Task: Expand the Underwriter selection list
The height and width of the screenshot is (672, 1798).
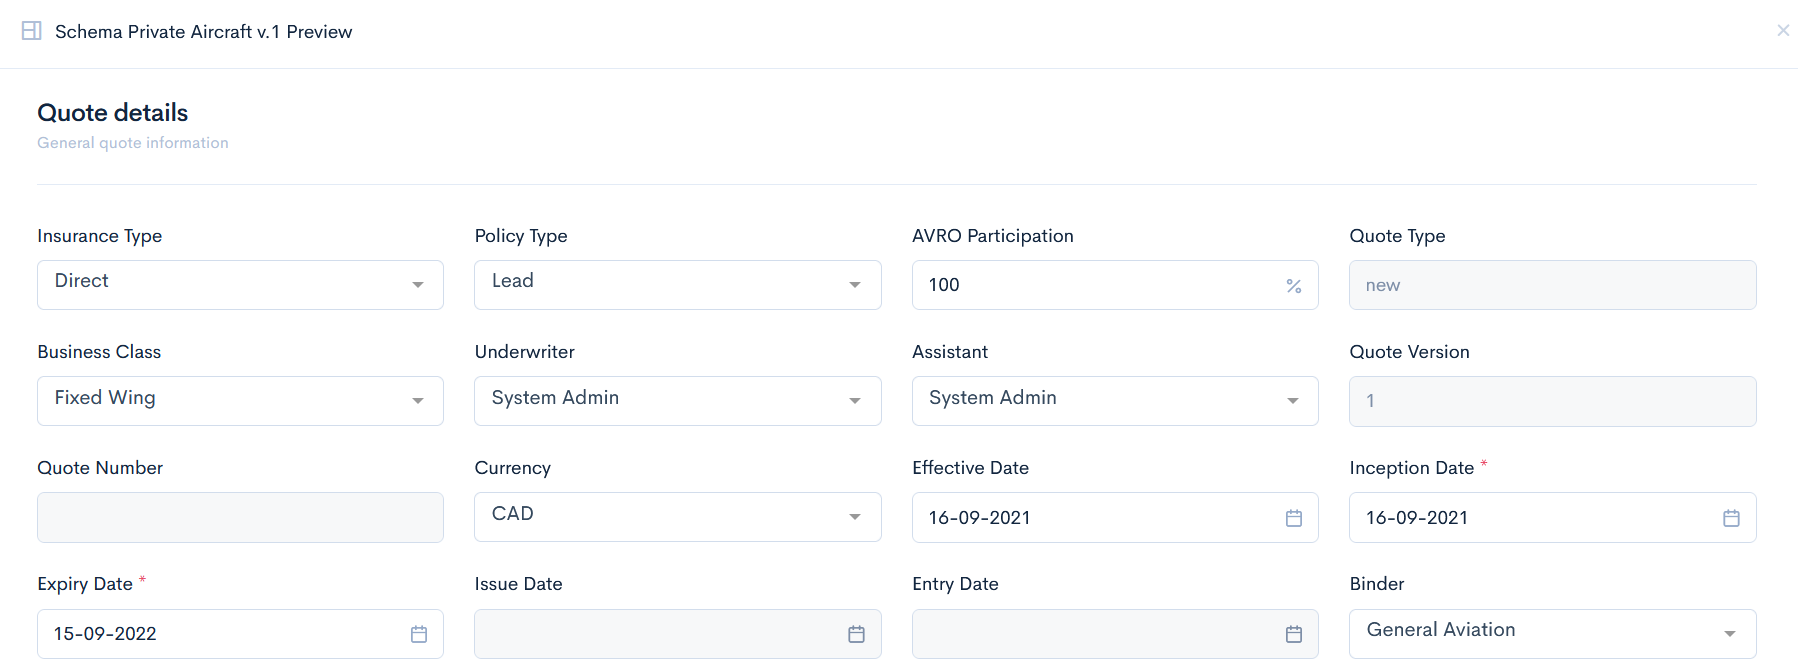Action: [x=677, y=401]
